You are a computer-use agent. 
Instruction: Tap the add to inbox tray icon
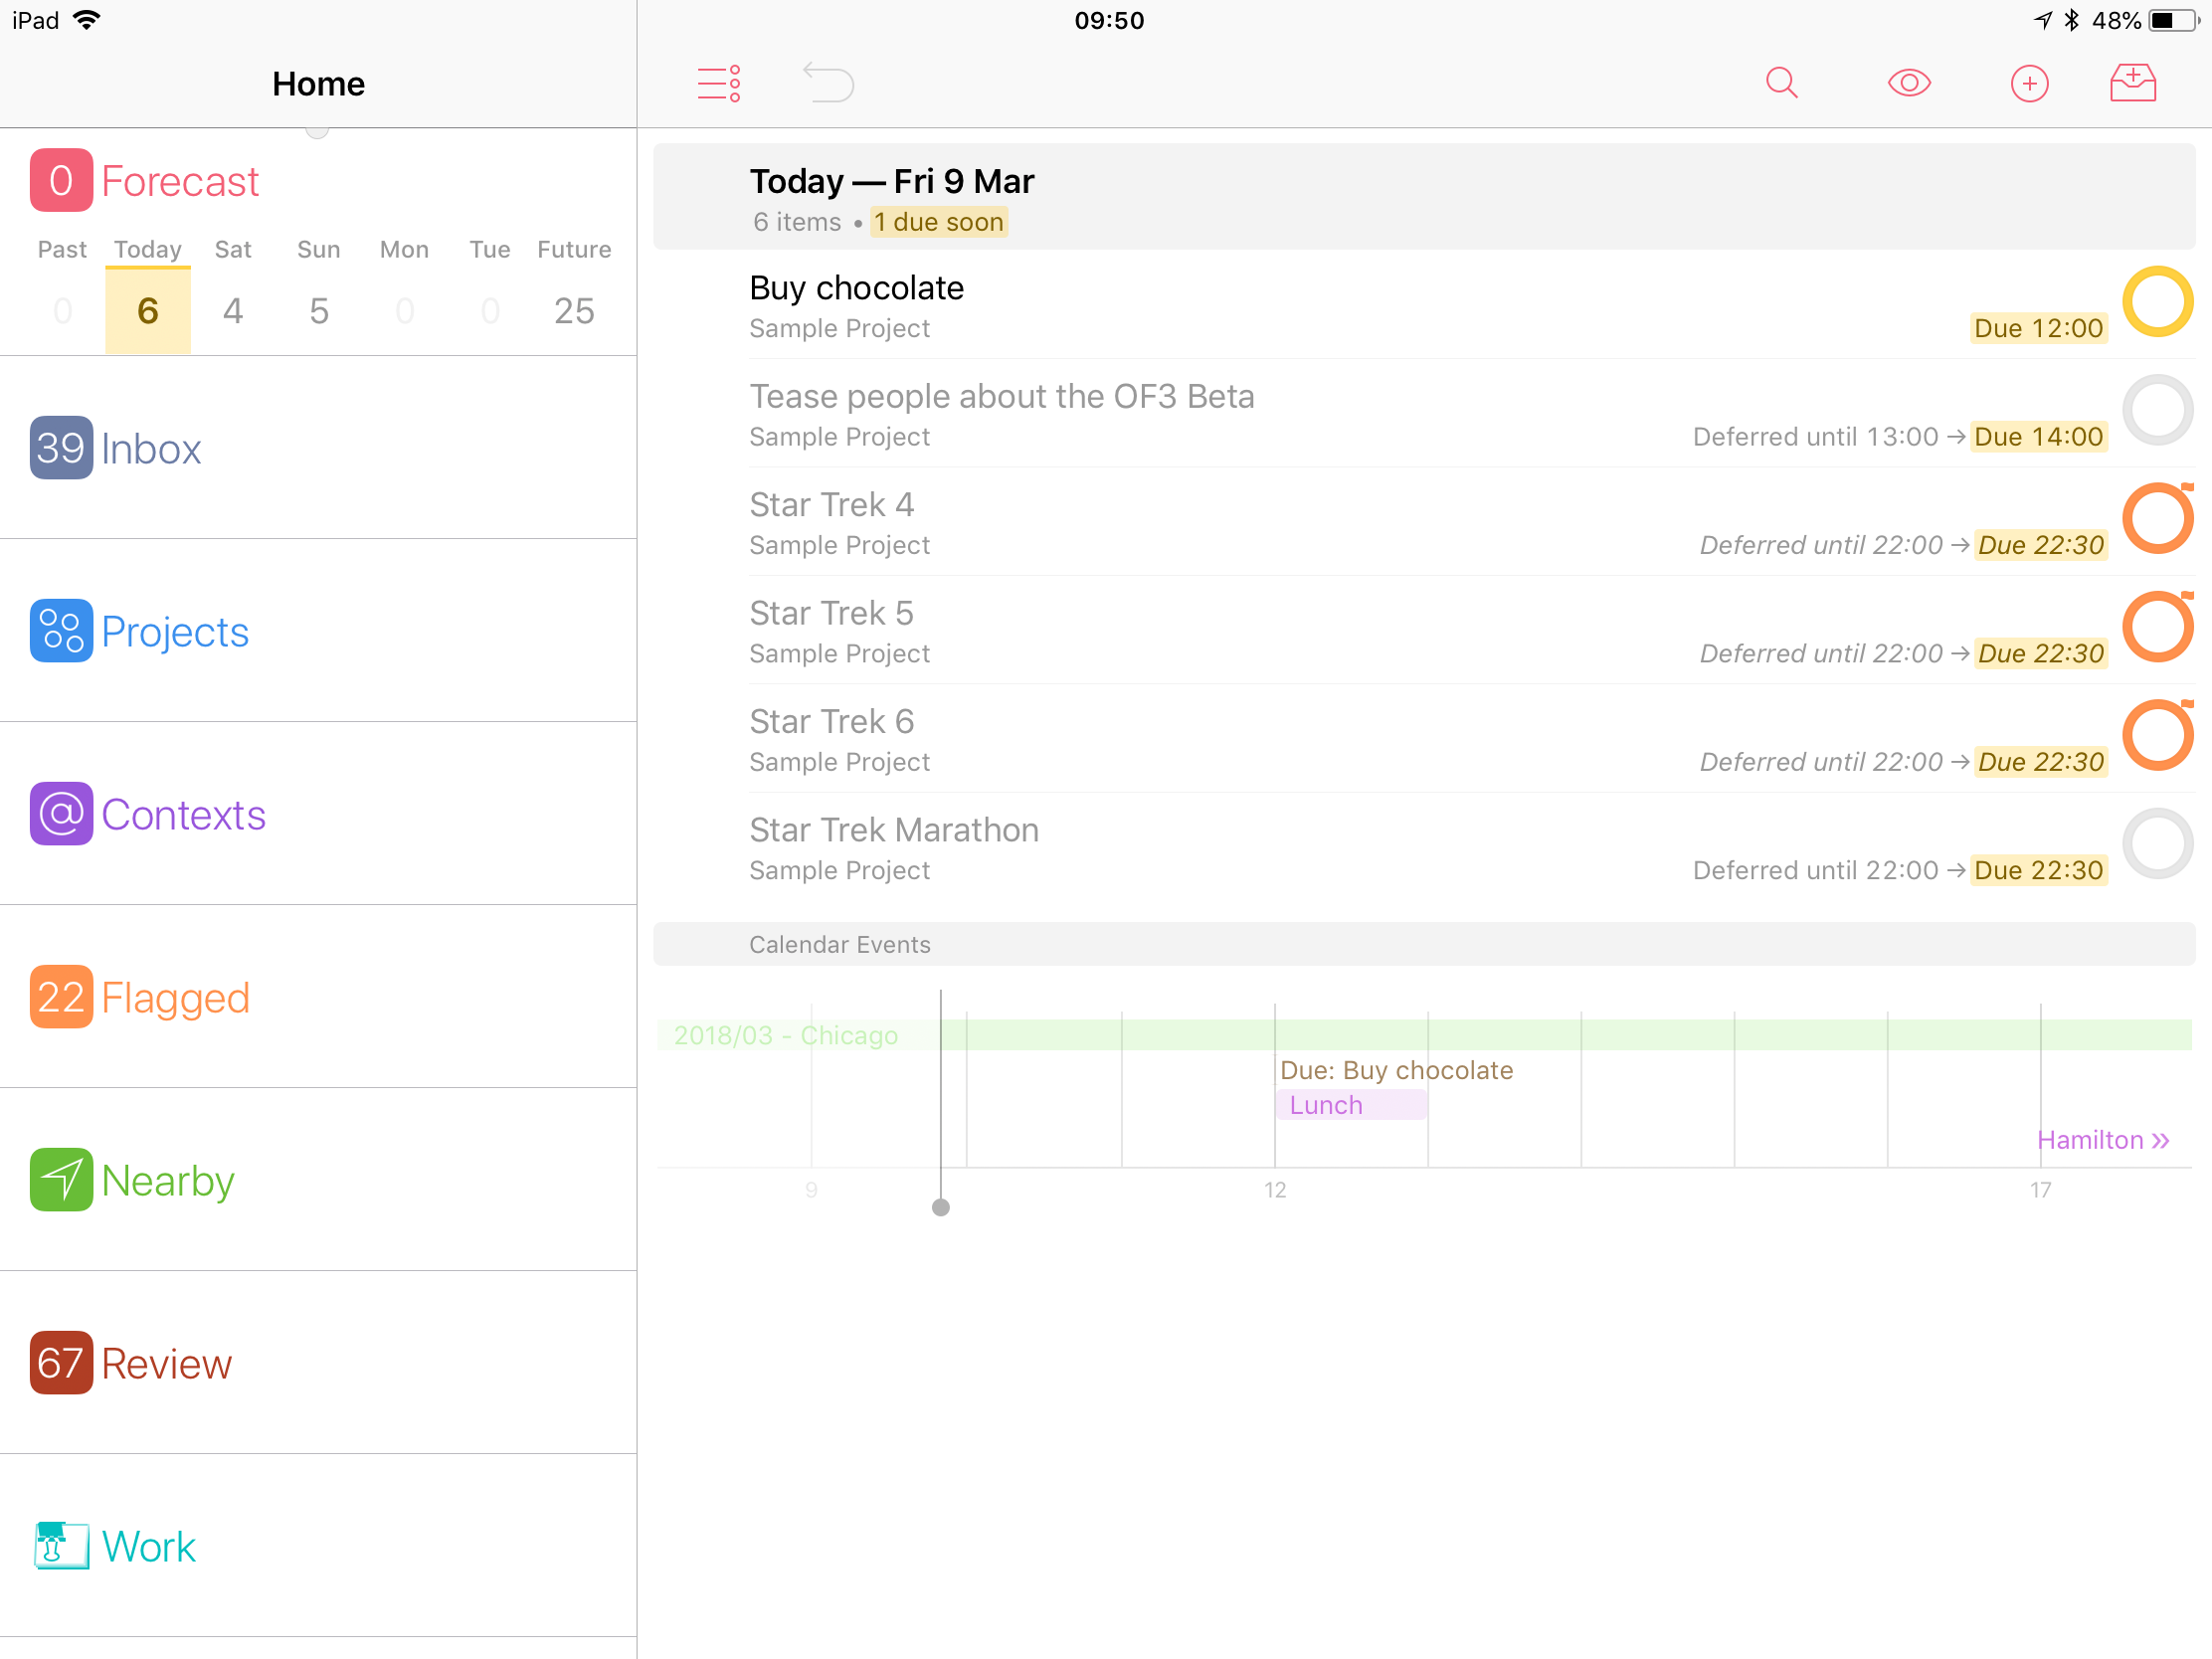[2132, 83]
